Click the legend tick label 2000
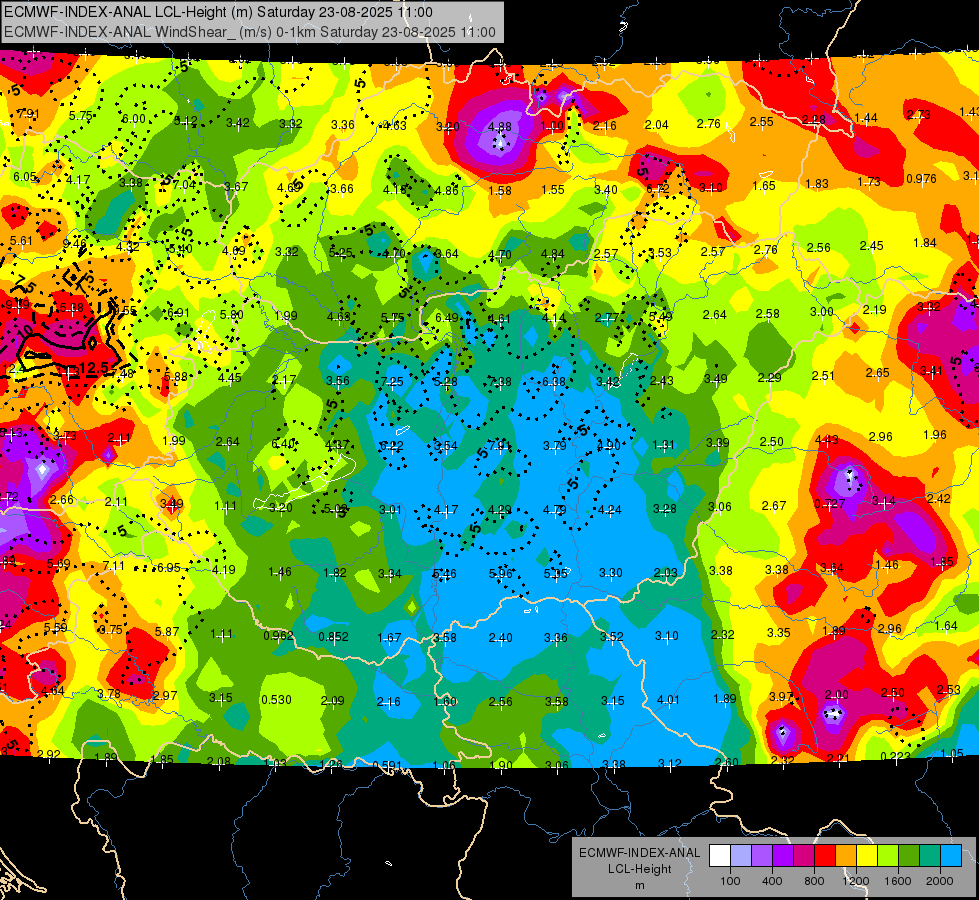This screenshot has width=979, height=900. point(939,881)
